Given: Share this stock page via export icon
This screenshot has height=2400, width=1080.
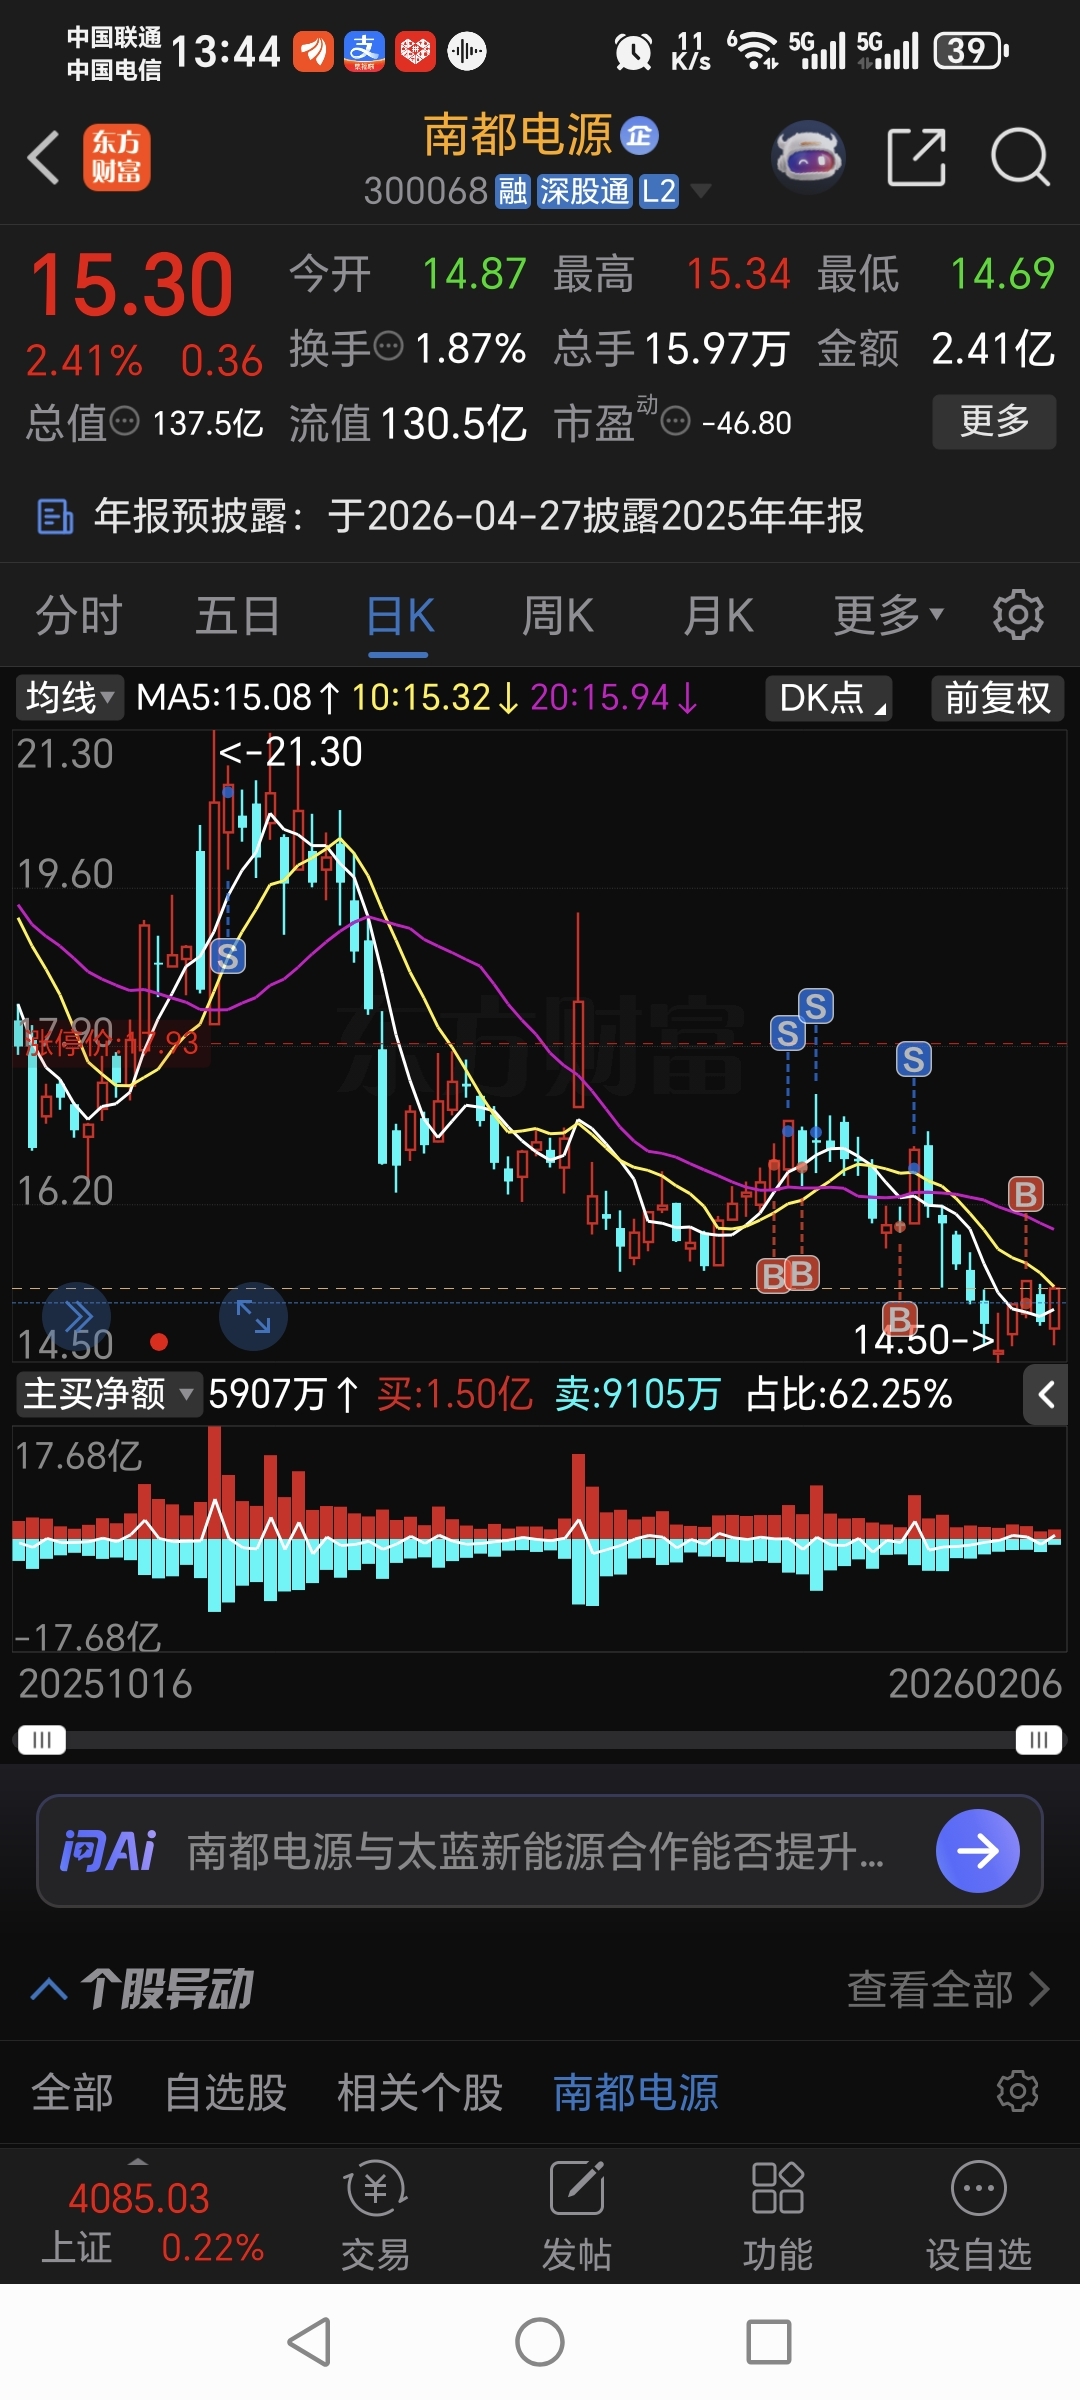Looking at the screenshot, I should [x=917, y=157].
